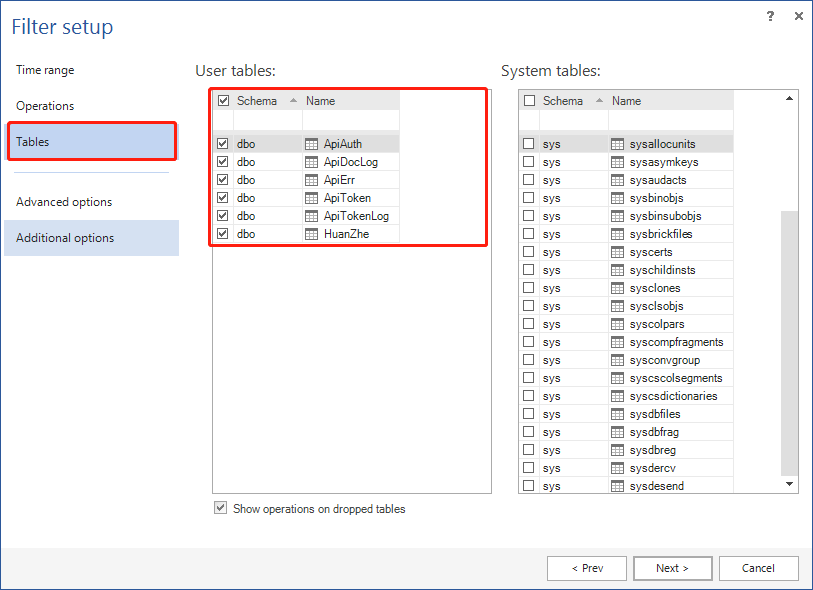Uncheck the HuanZhe table checkbox

[222, 233]
